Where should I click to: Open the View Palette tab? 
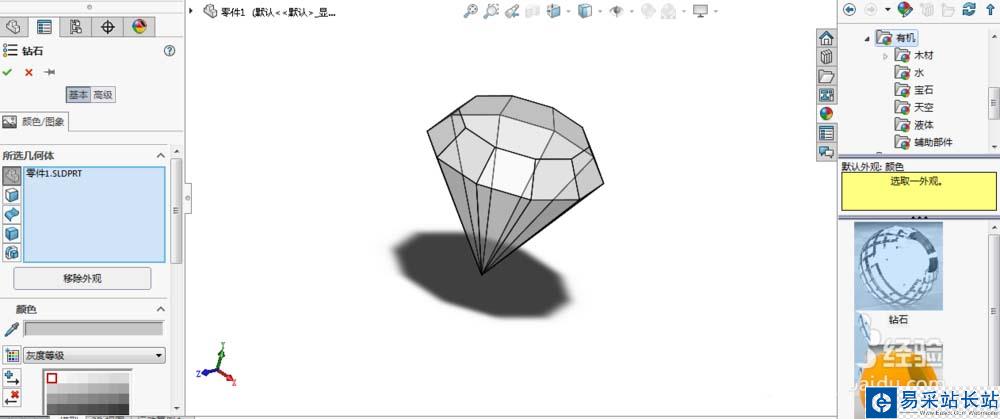click(827, 95)
